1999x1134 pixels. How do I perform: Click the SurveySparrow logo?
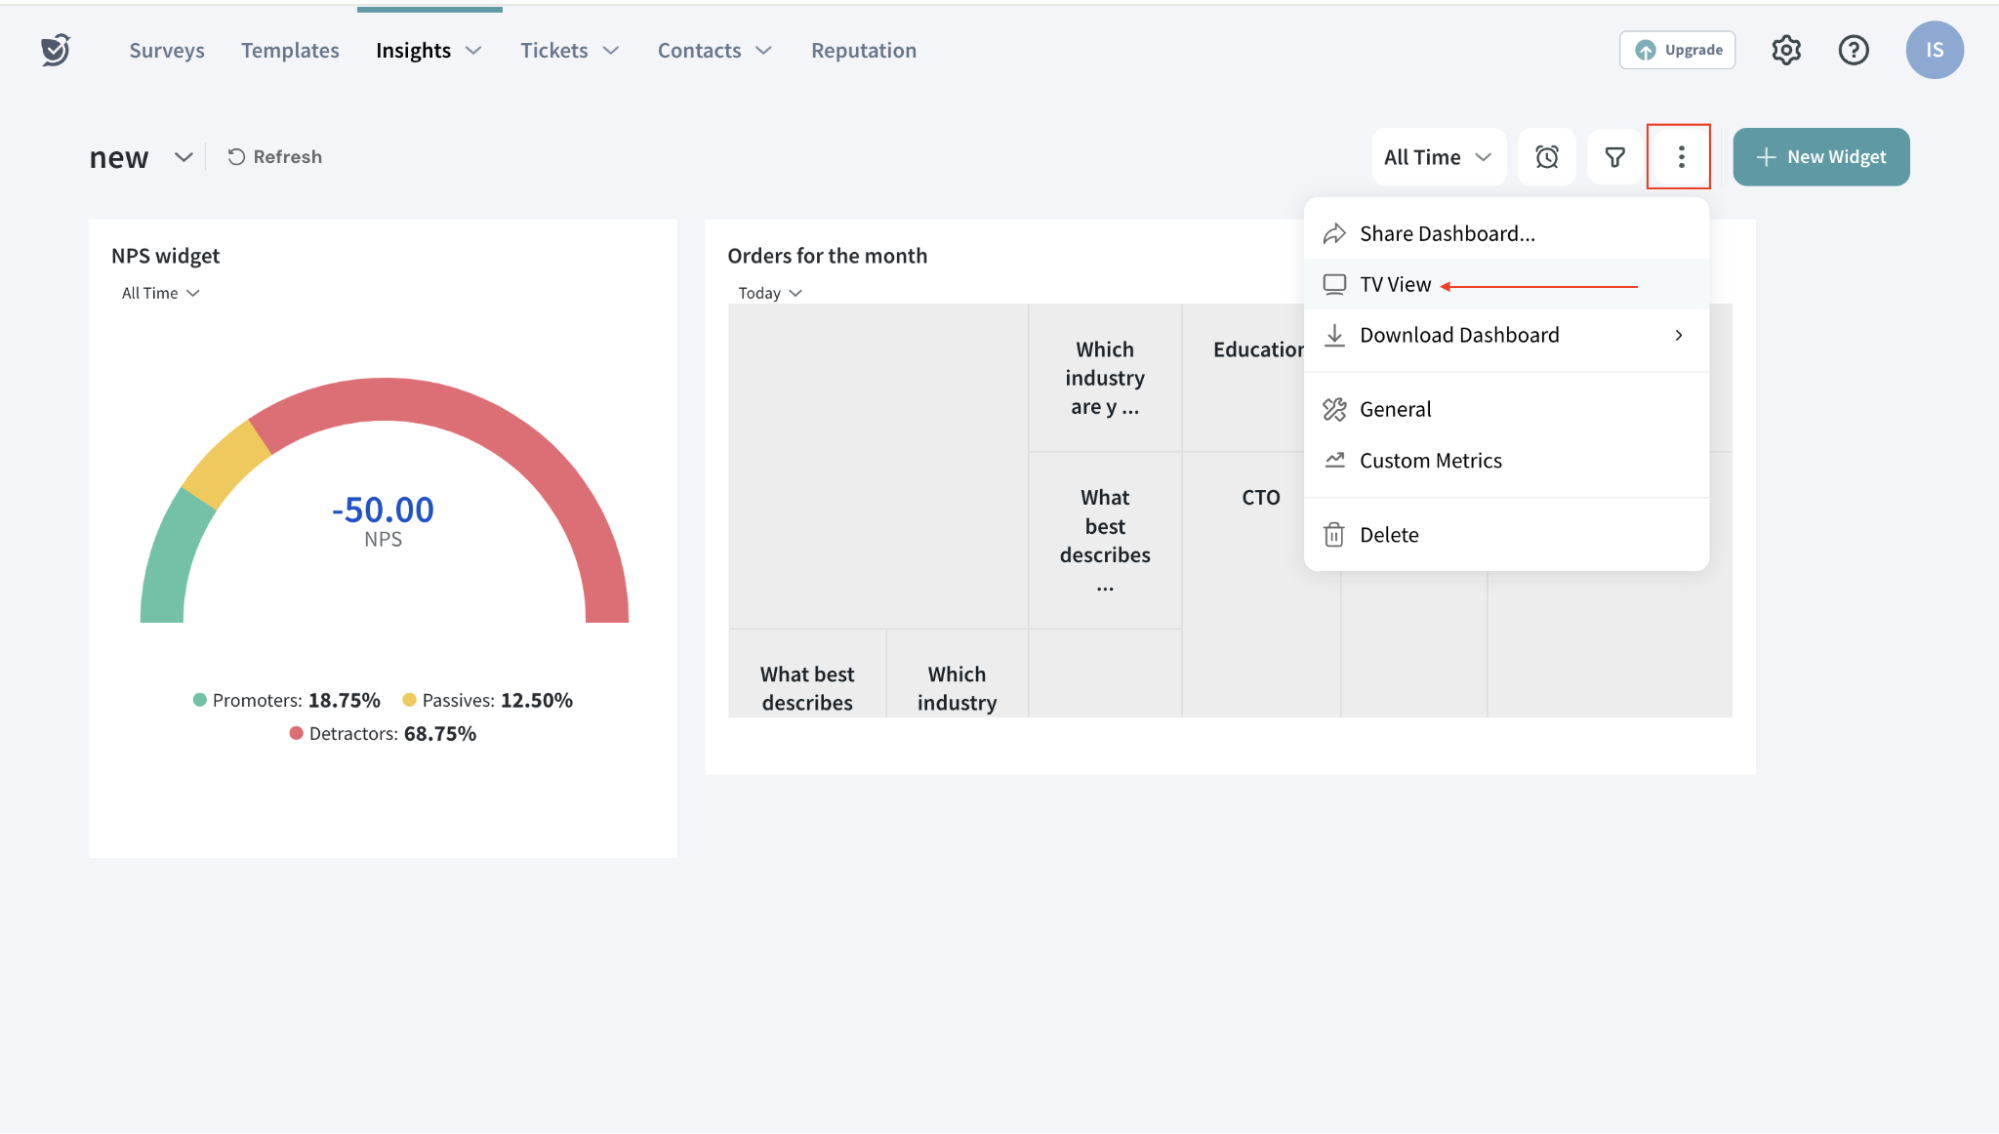point(55,49)
